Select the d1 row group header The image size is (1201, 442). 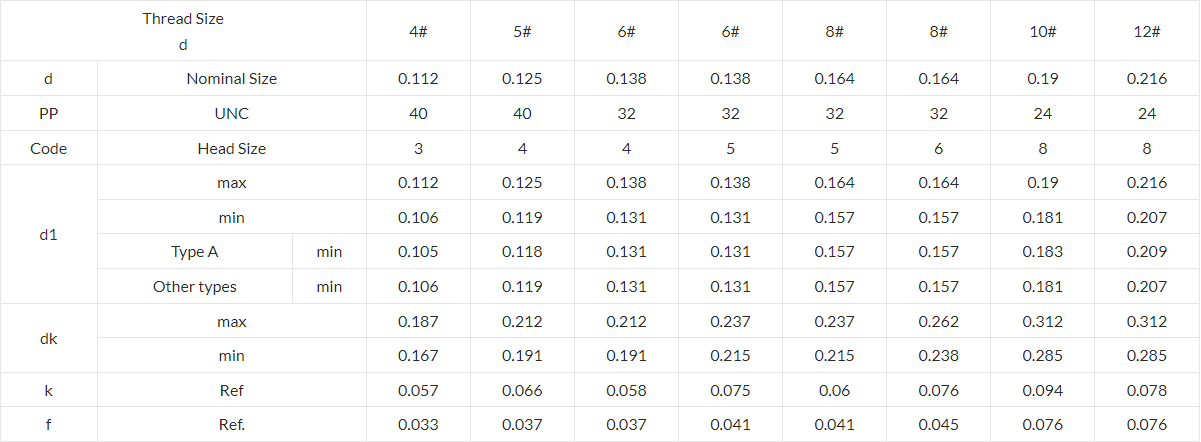tap(49, 235)
